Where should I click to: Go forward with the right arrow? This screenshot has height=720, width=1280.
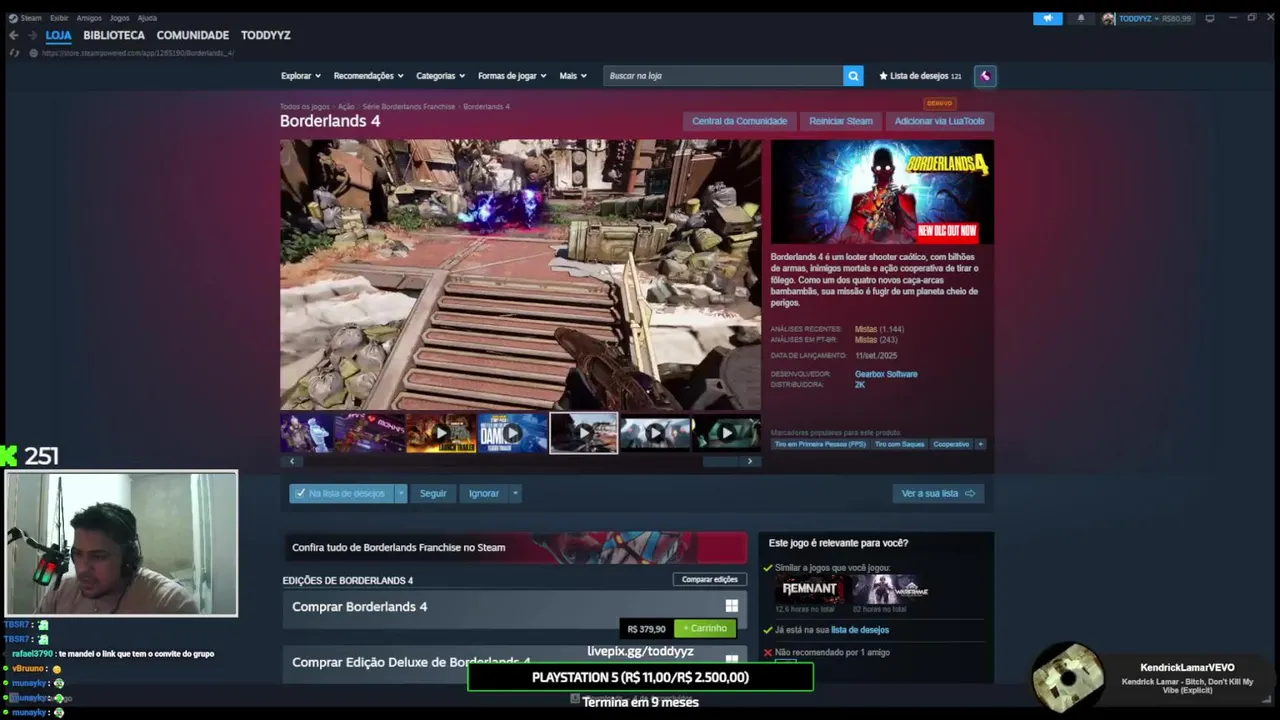pyautogui.click(x=31, y=35)
